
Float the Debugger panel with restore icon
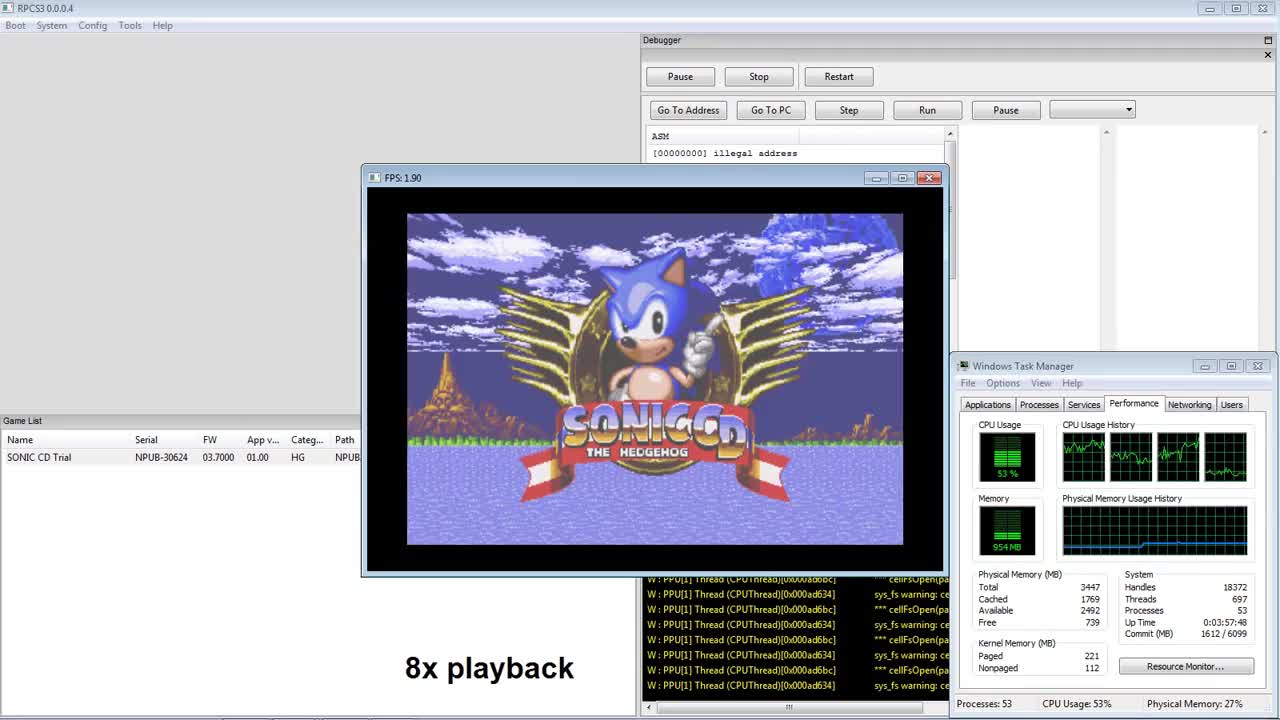tap(1267, 40)
